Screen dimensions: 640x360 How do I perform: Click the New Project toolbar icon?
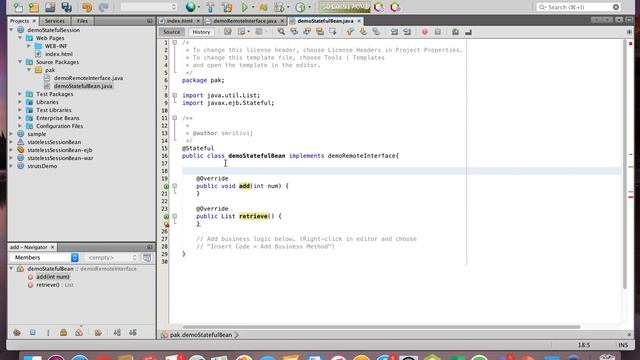(34, 7)
